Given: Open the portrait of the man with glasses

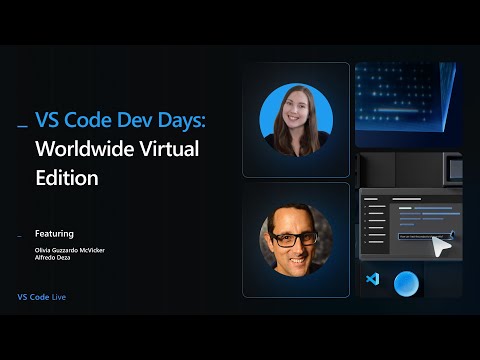Looking at the screenshot, I should pos(296,240).
